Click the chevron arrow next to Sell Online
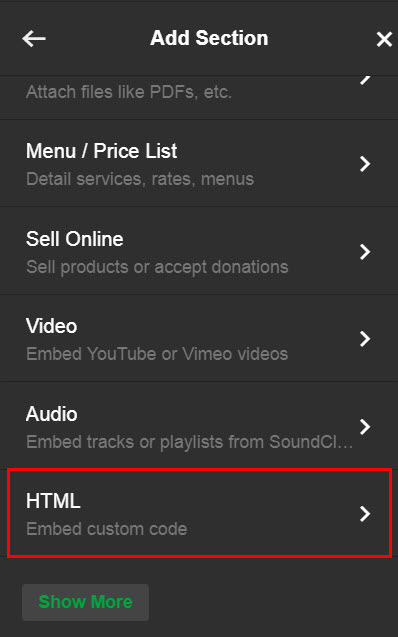Screen dimensions: 398x637 365,251
